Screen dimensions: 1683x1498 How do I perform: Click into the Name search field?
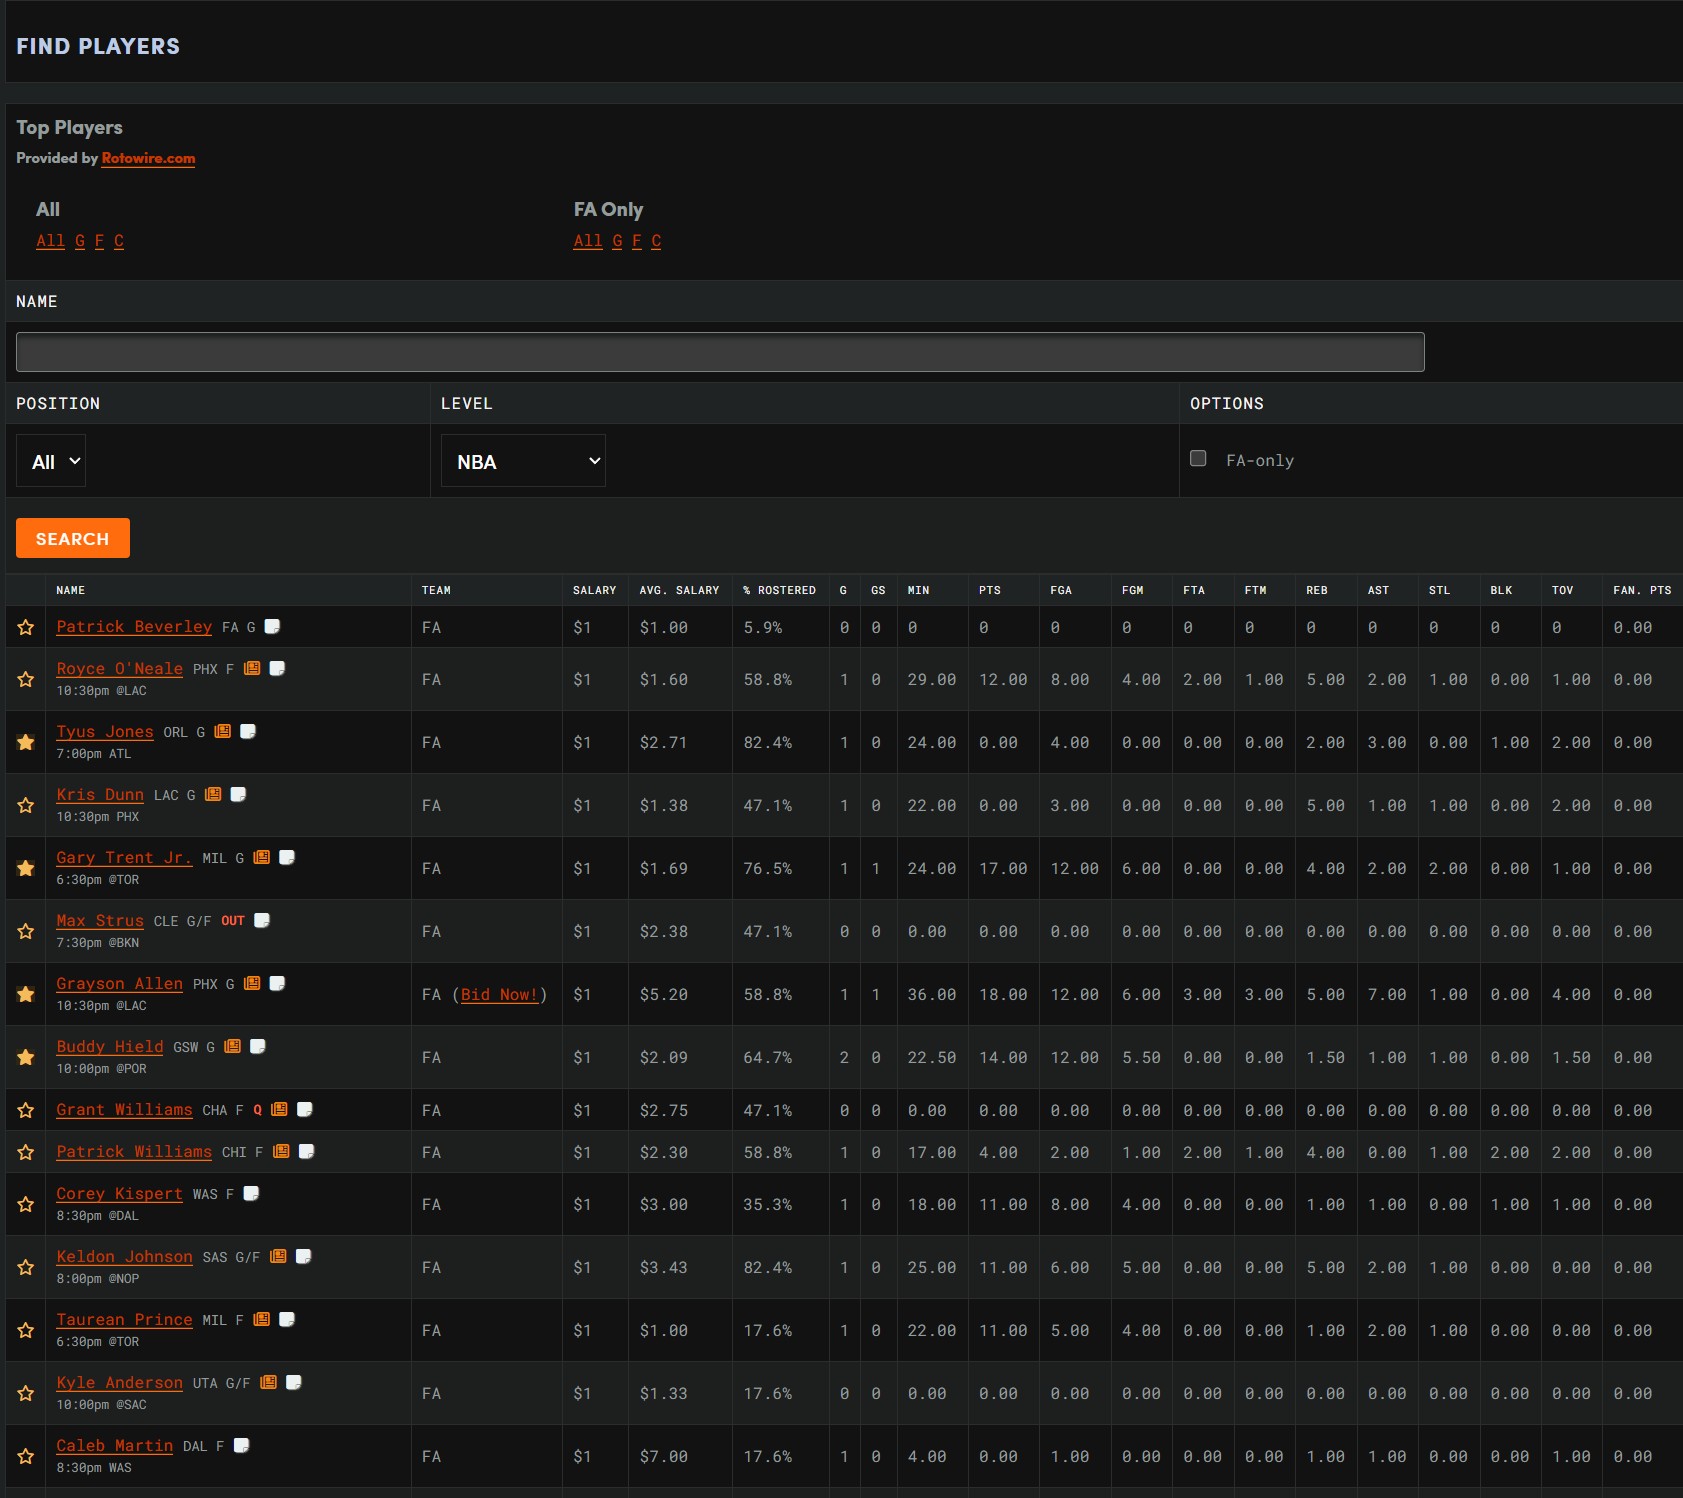click(720, 352)
